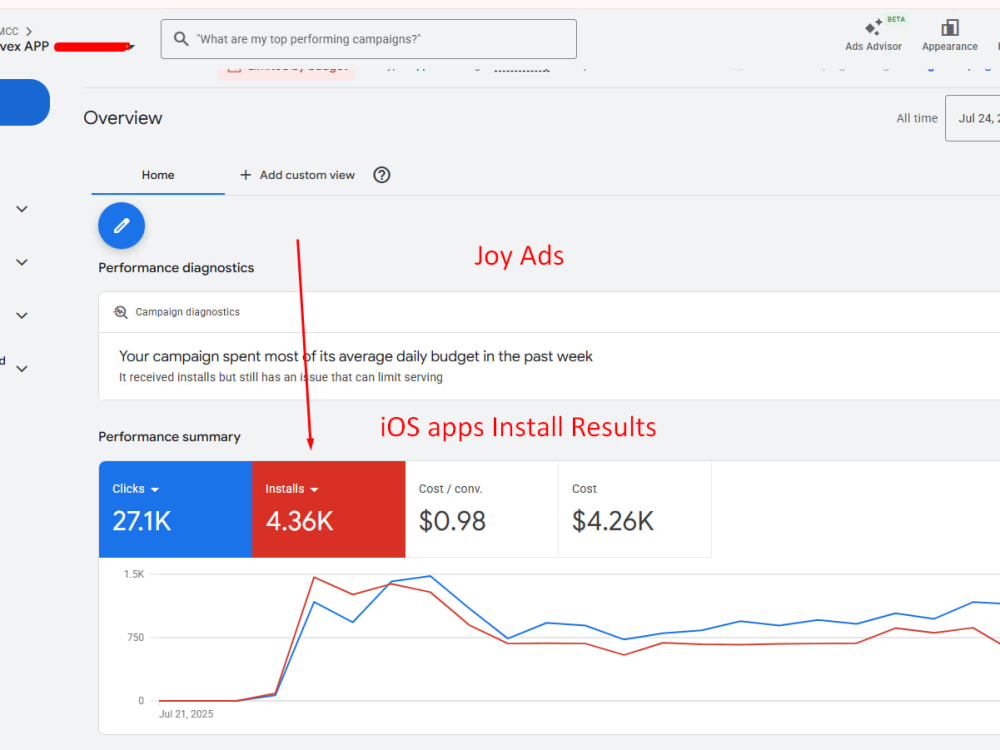Open the help question mark icon
The image size is (1000, 750).
click(381, 175)
